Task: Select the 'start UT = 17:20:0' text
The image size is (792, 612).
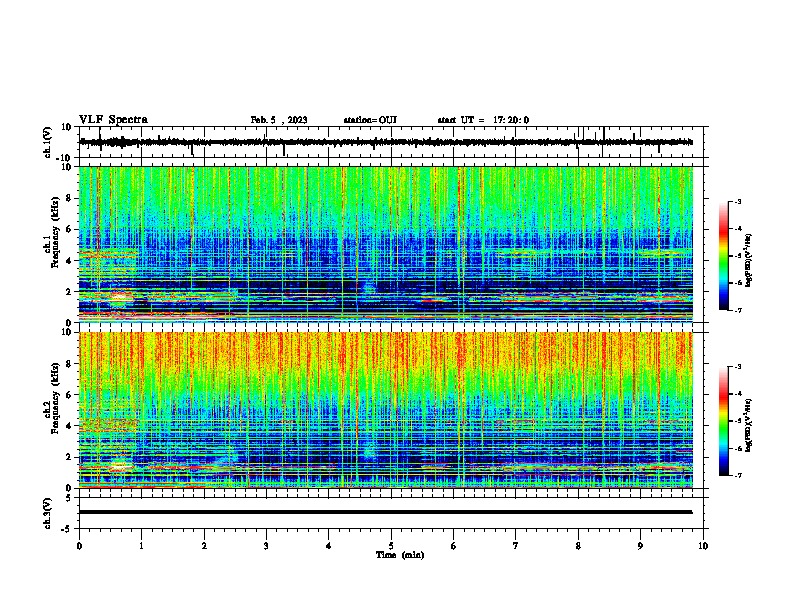Action: coord(483,120)
